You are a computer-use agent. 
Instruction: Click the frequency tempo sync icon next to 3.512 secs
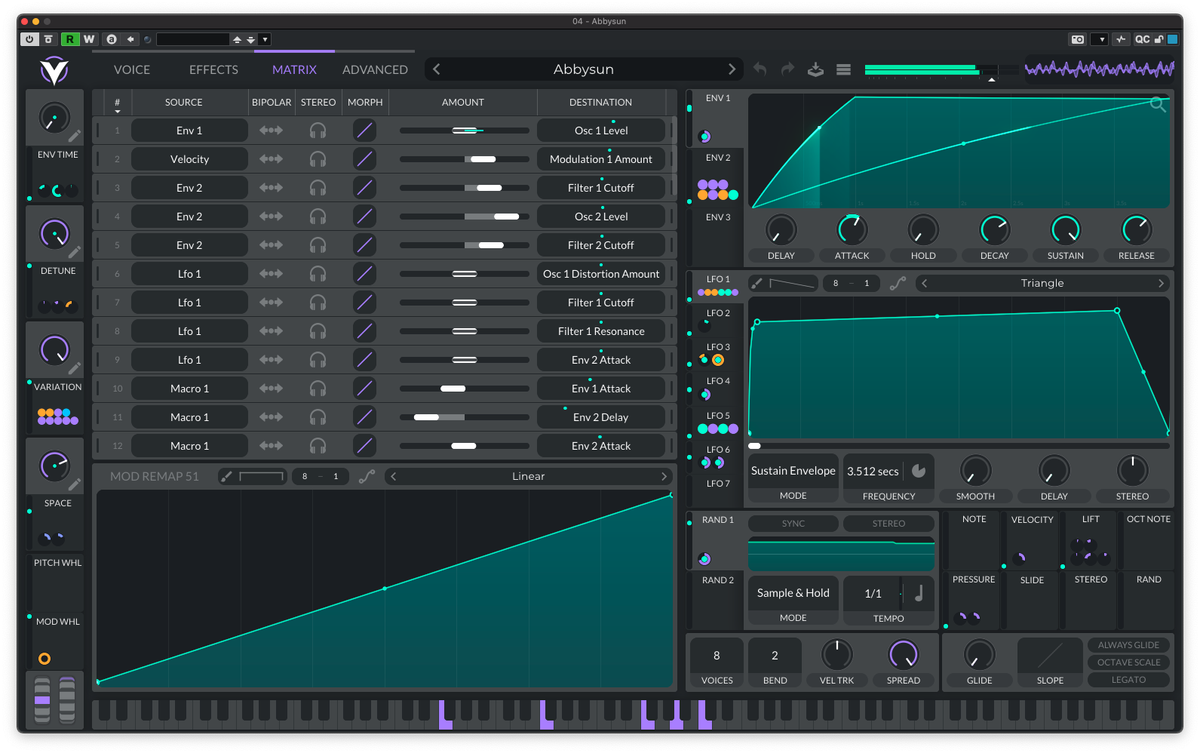918,470
